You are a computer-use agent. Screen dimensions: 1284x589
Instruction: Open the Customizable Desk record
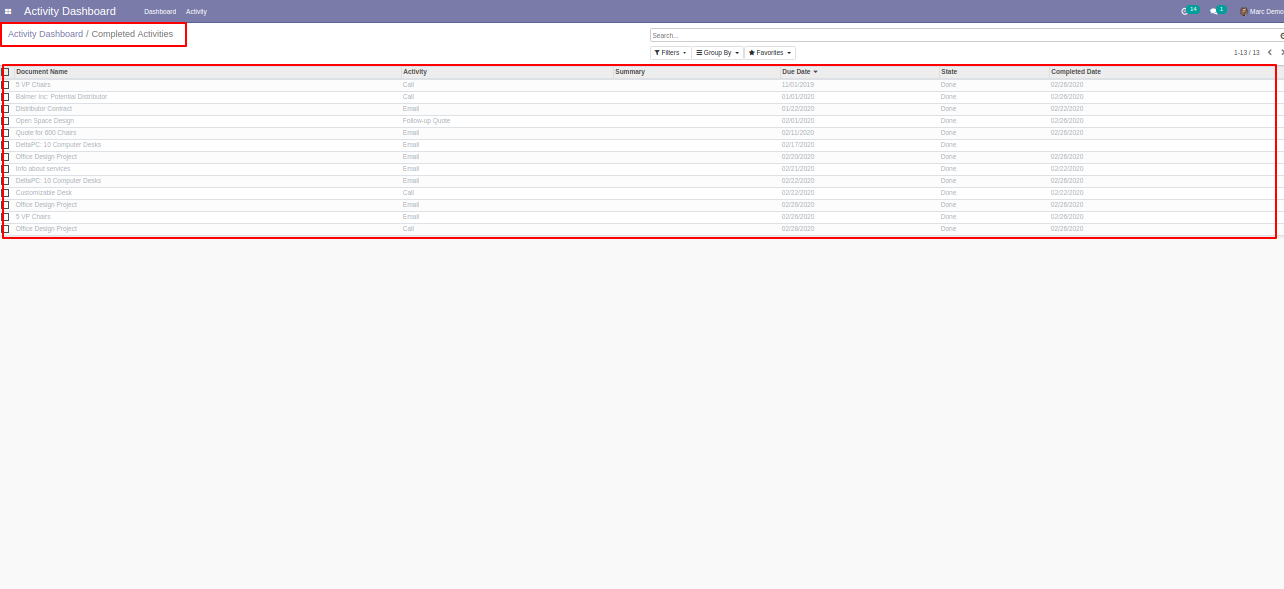point(44,193)
